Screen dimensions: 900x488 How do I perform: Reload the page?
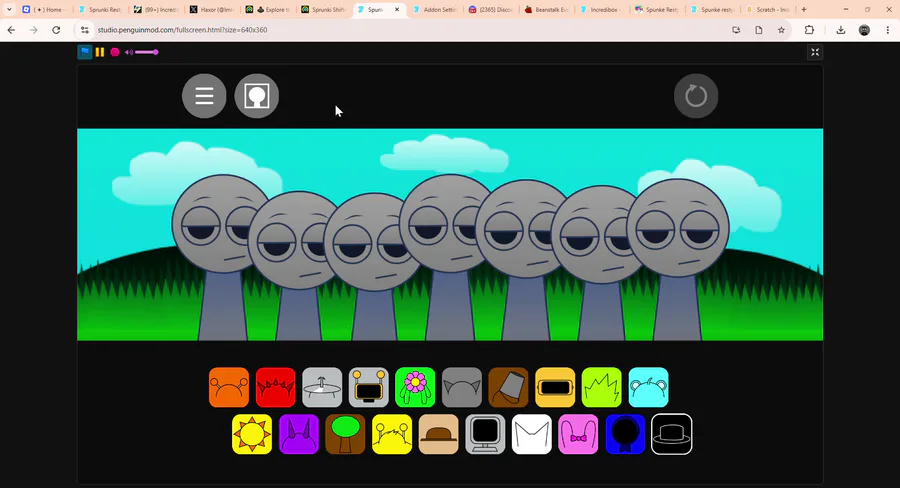(x=56, y=30)
